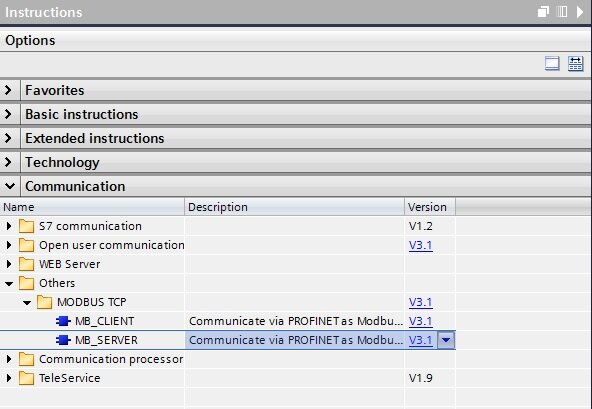This screenshot has width=592, height=409.
Task: Click the MB_SERVER instruction block icon
Action: pyautogui.click(x=63, y=340)
